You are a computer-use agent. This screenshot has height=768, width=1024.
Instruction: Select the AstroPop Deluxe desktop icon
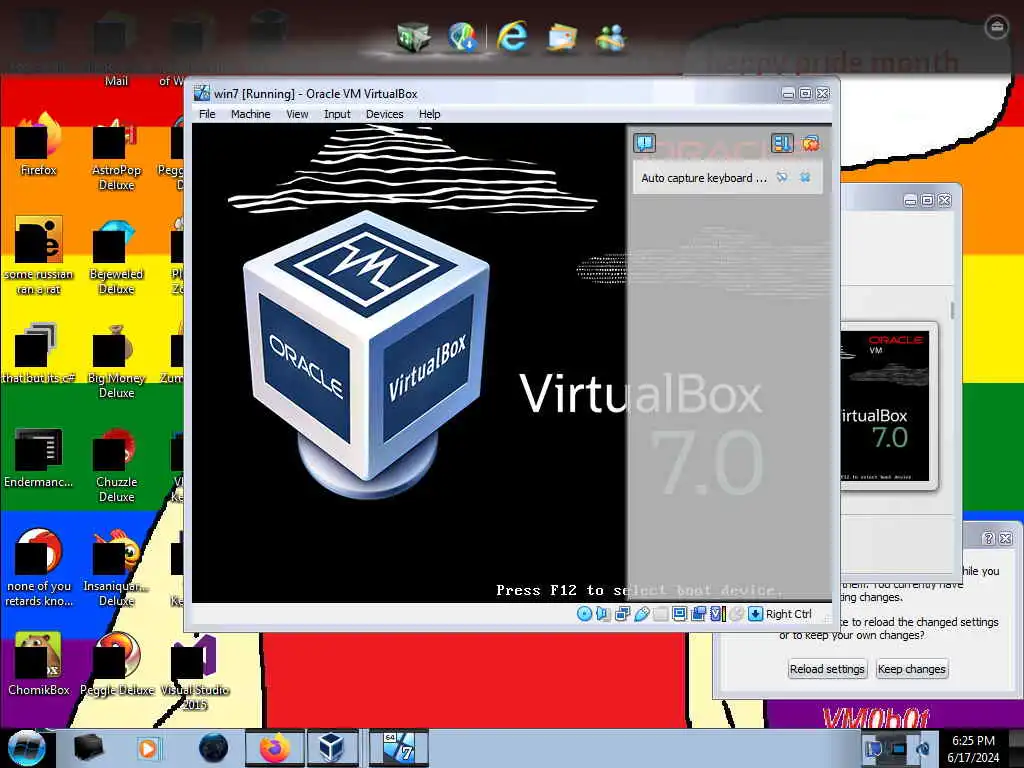click(116, 153)
